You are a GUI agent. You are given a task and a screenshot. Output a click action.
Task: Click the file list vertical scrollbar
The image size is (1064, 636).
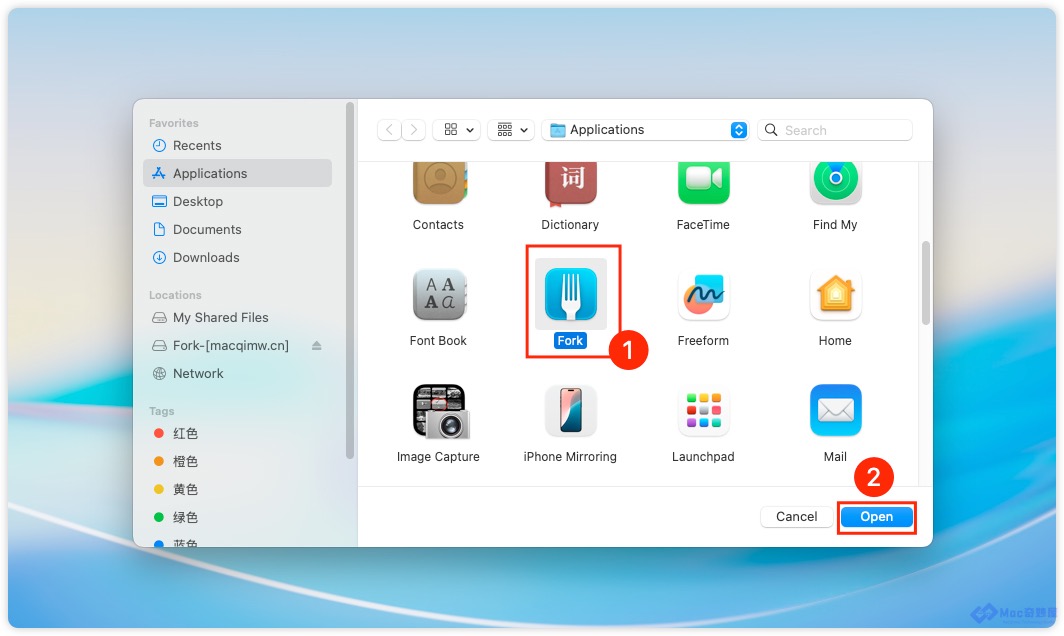926,282
